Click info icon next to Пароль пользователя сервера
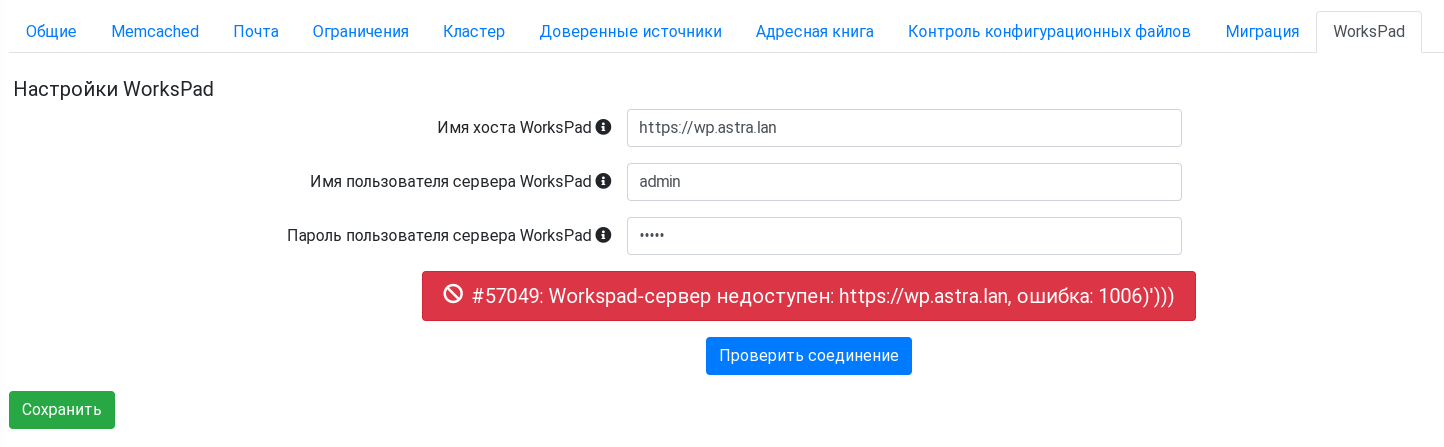 603,236
